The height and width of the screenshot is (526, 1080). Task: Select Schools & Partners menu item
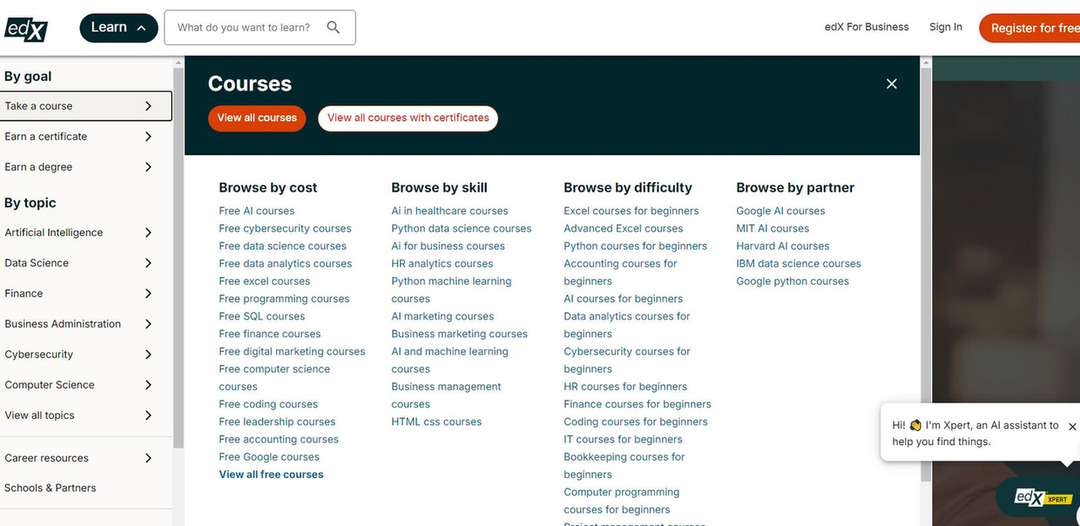coord(50,488)
